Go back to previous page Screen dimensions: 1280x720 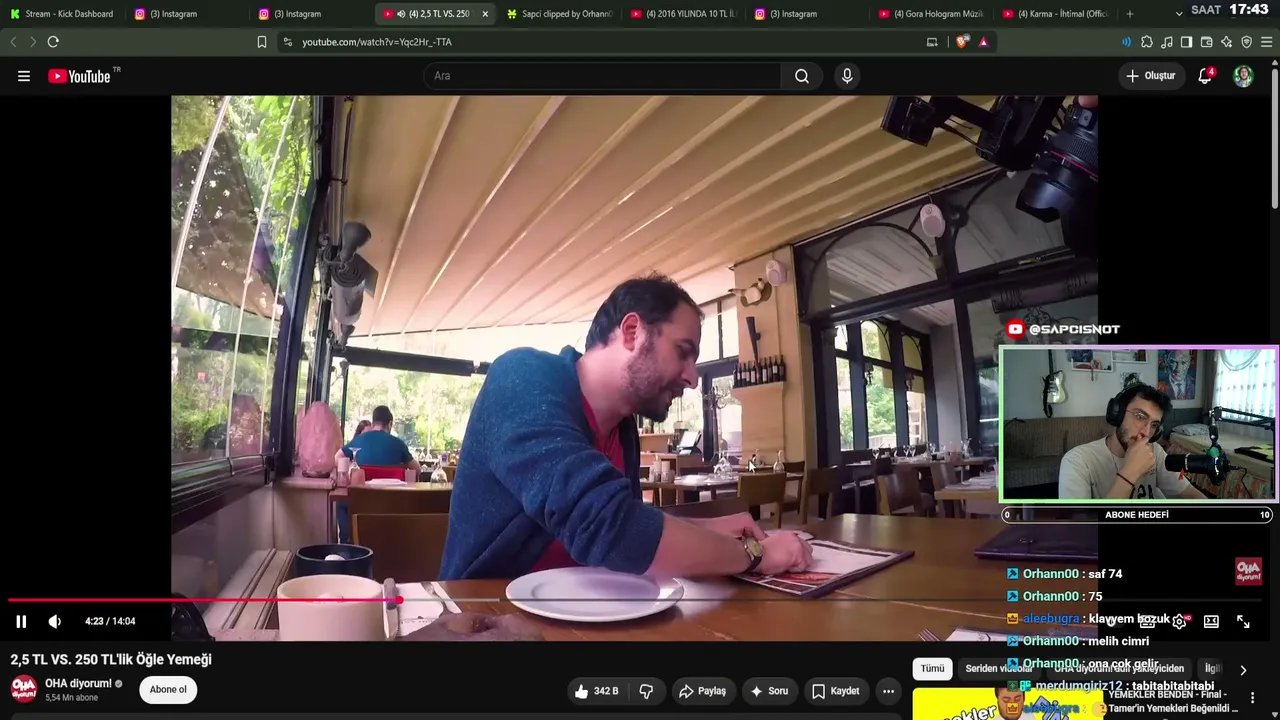(x=13, y=42)
